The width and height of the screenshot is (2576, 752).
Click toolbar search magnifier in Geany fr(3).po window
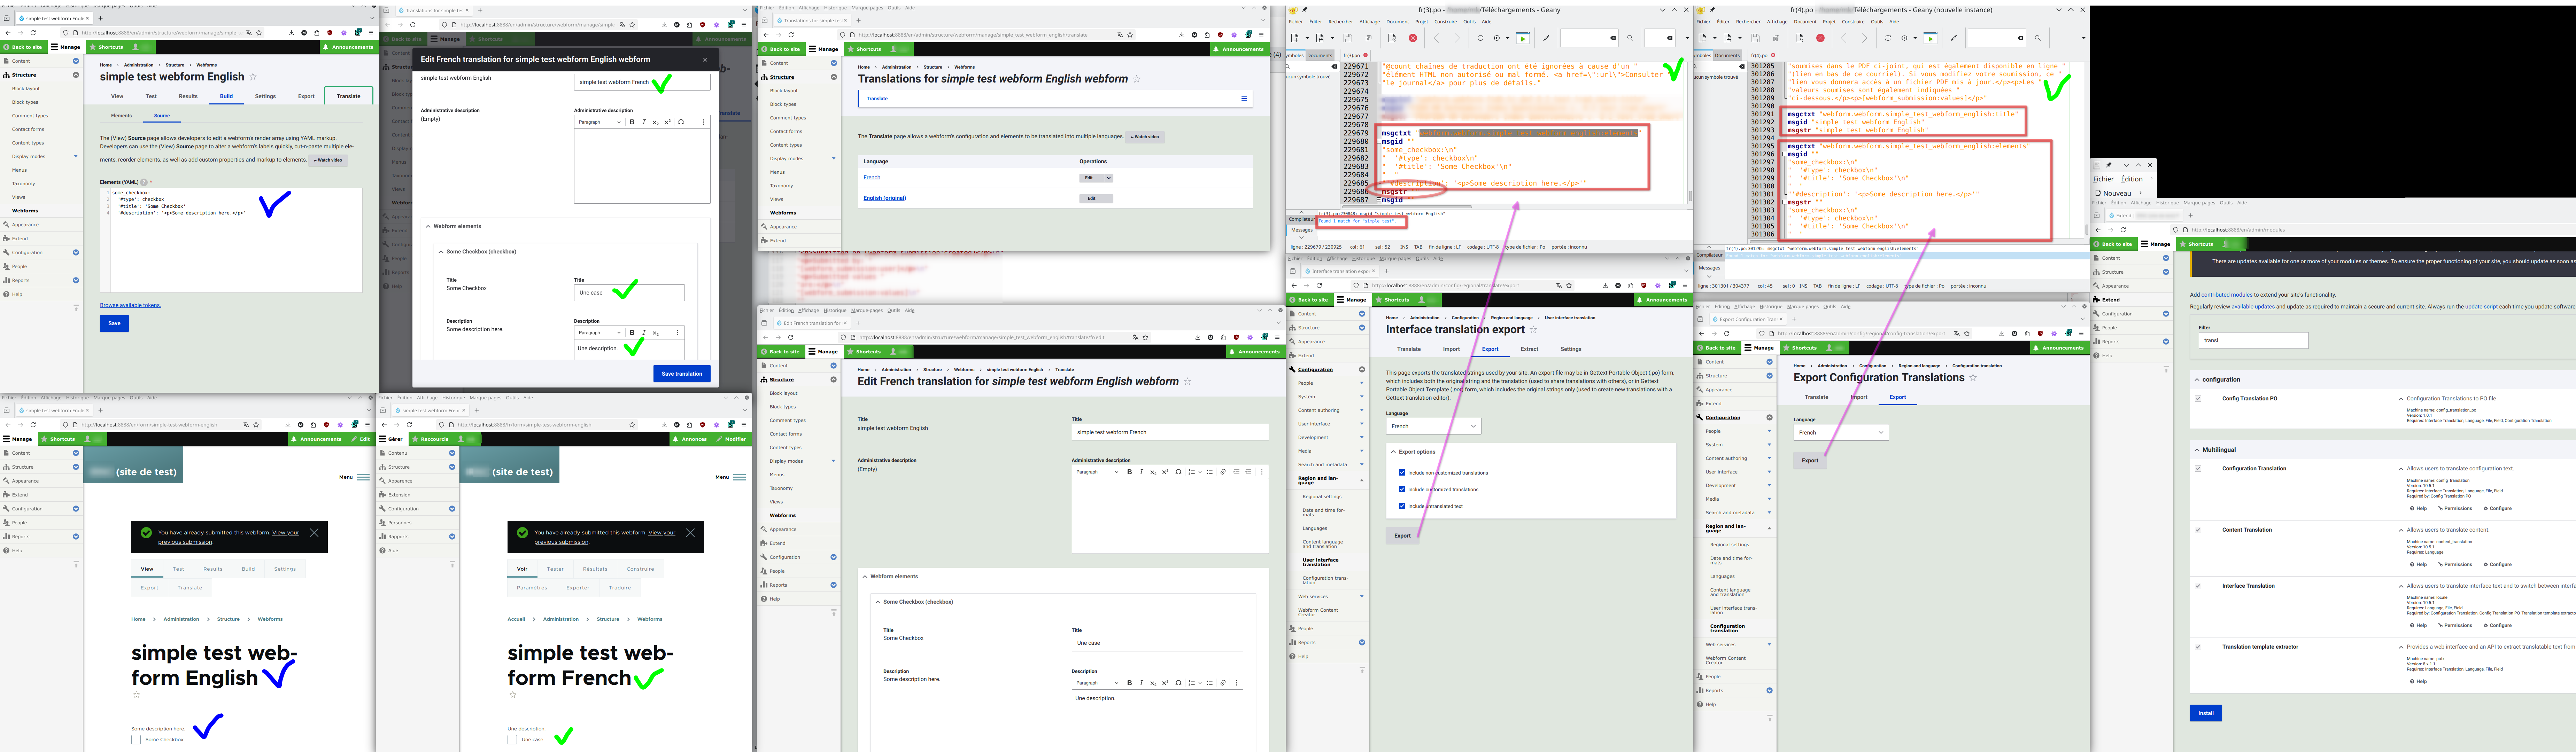[x=1630, y=38]
